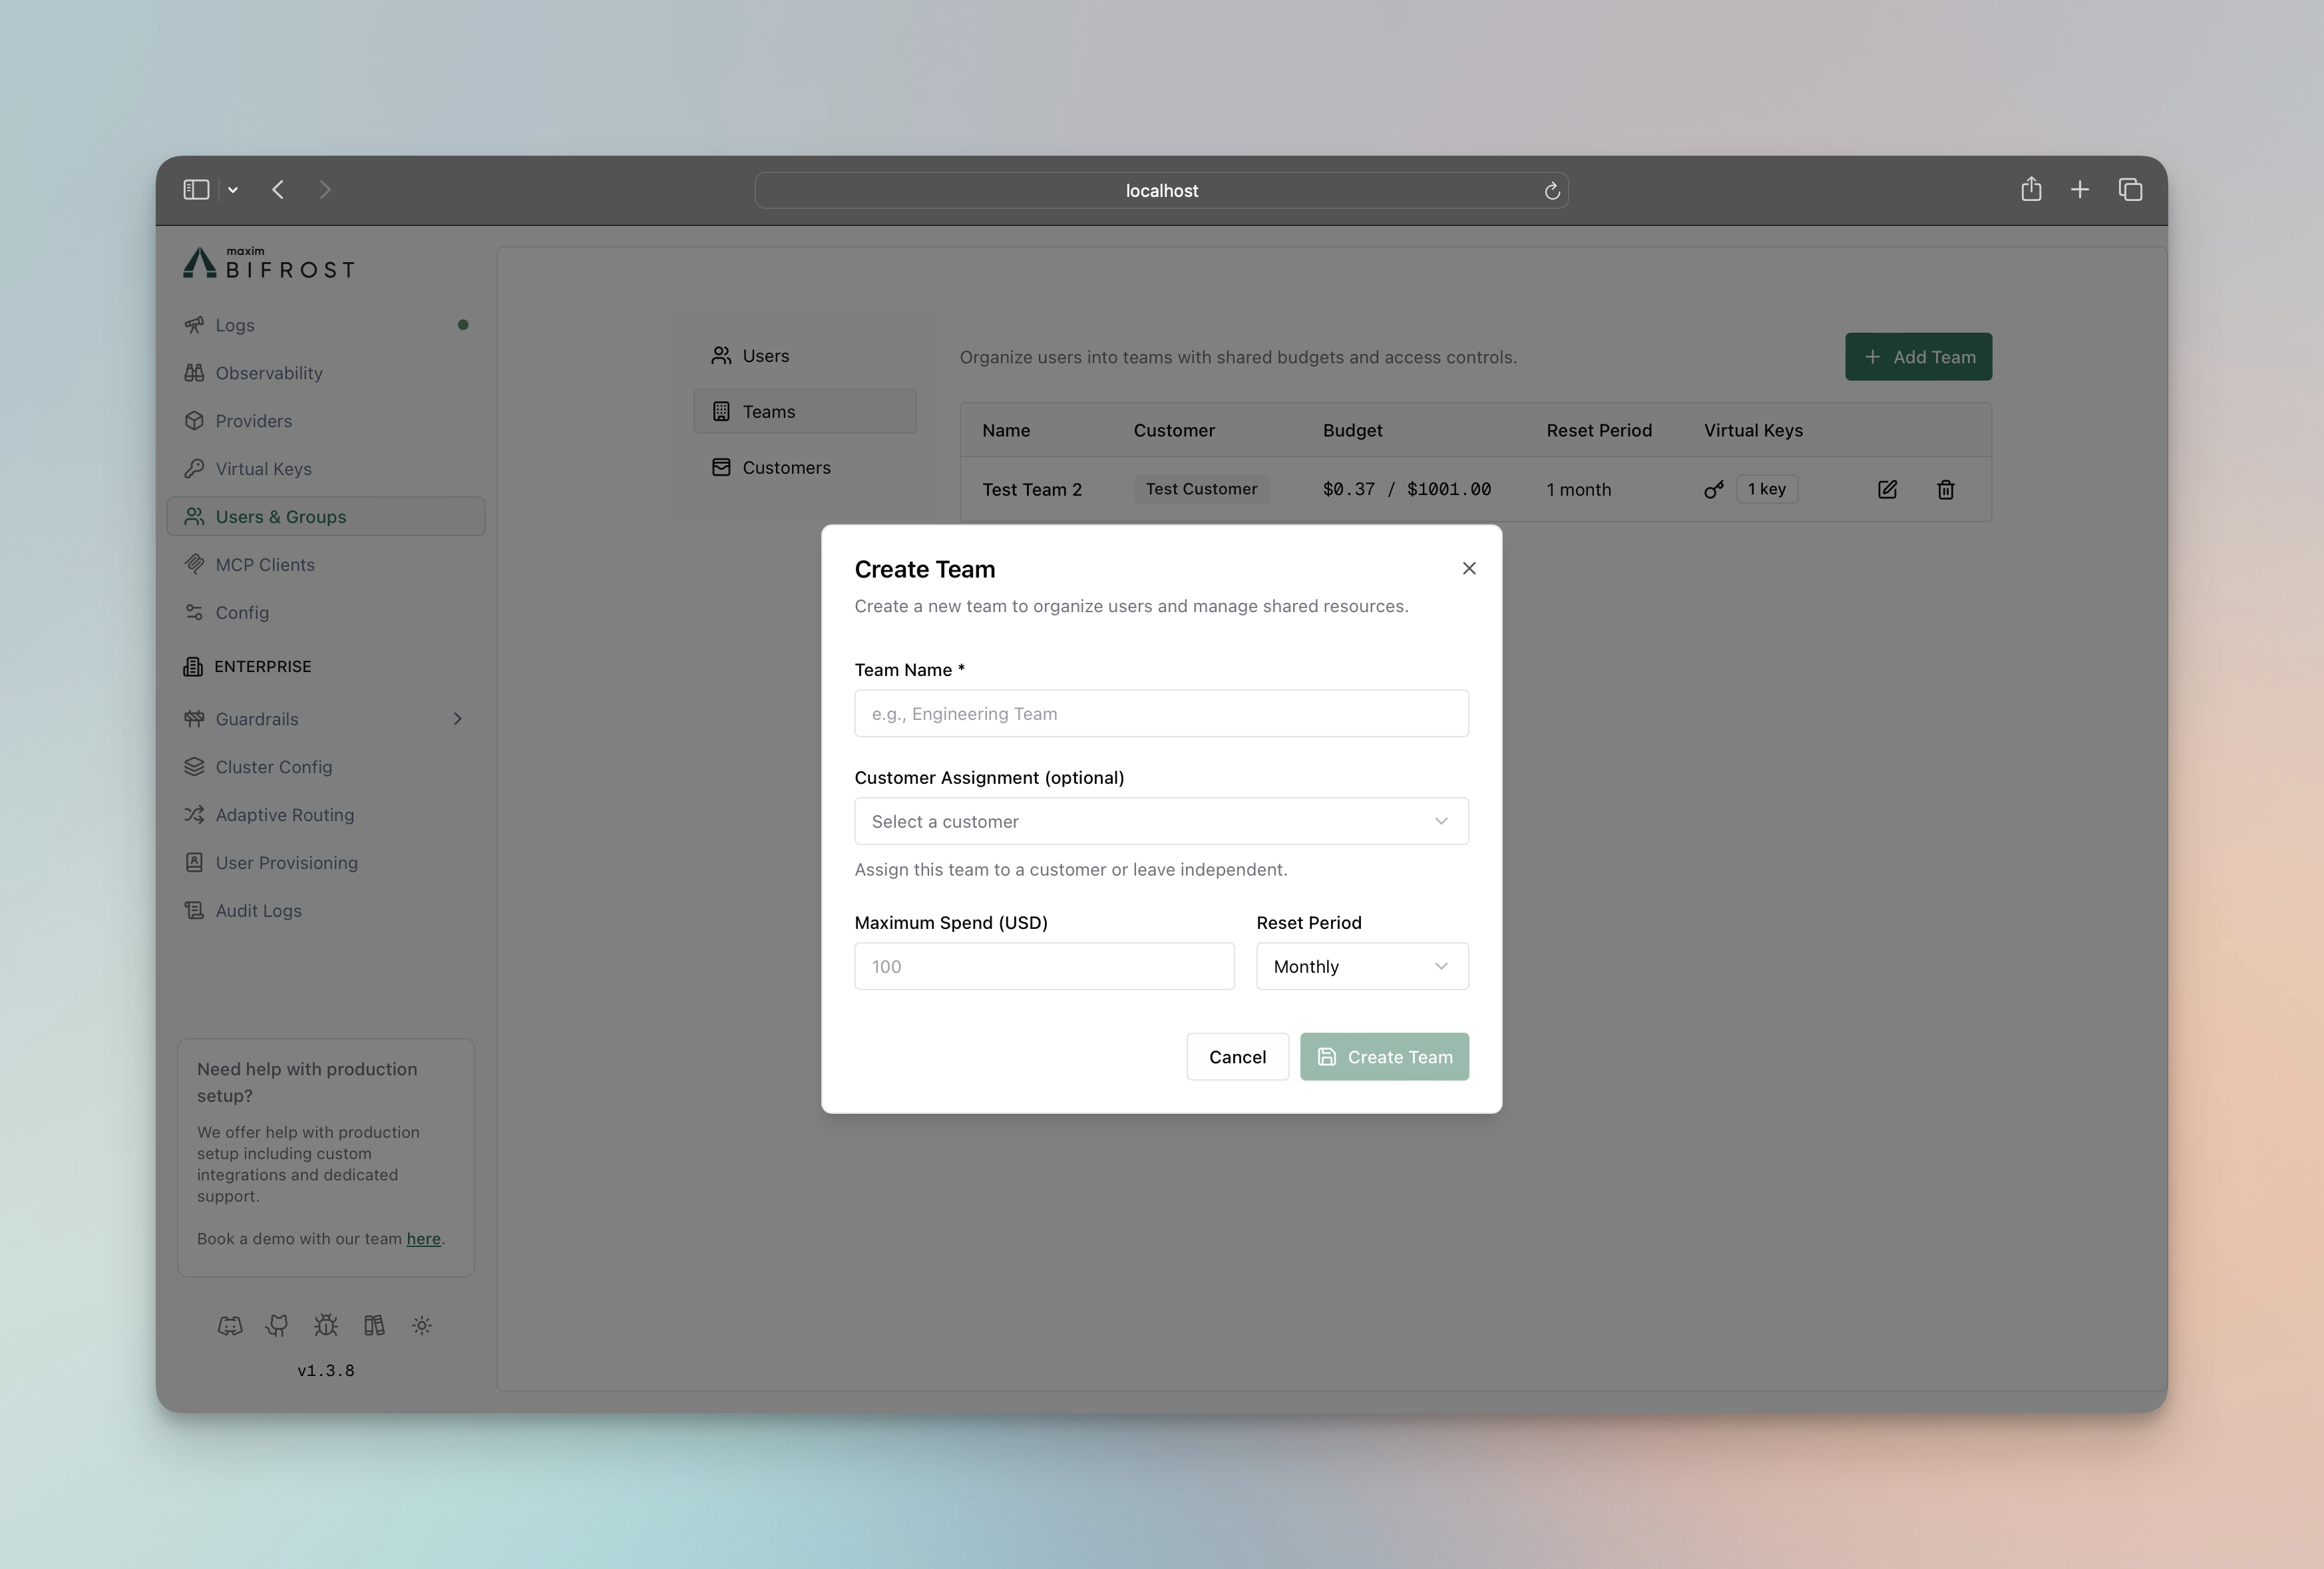Focus the Maximum Spend field
Image resolution: width=2324 pixels, height=1569 pixels.
coord(1044,966)
